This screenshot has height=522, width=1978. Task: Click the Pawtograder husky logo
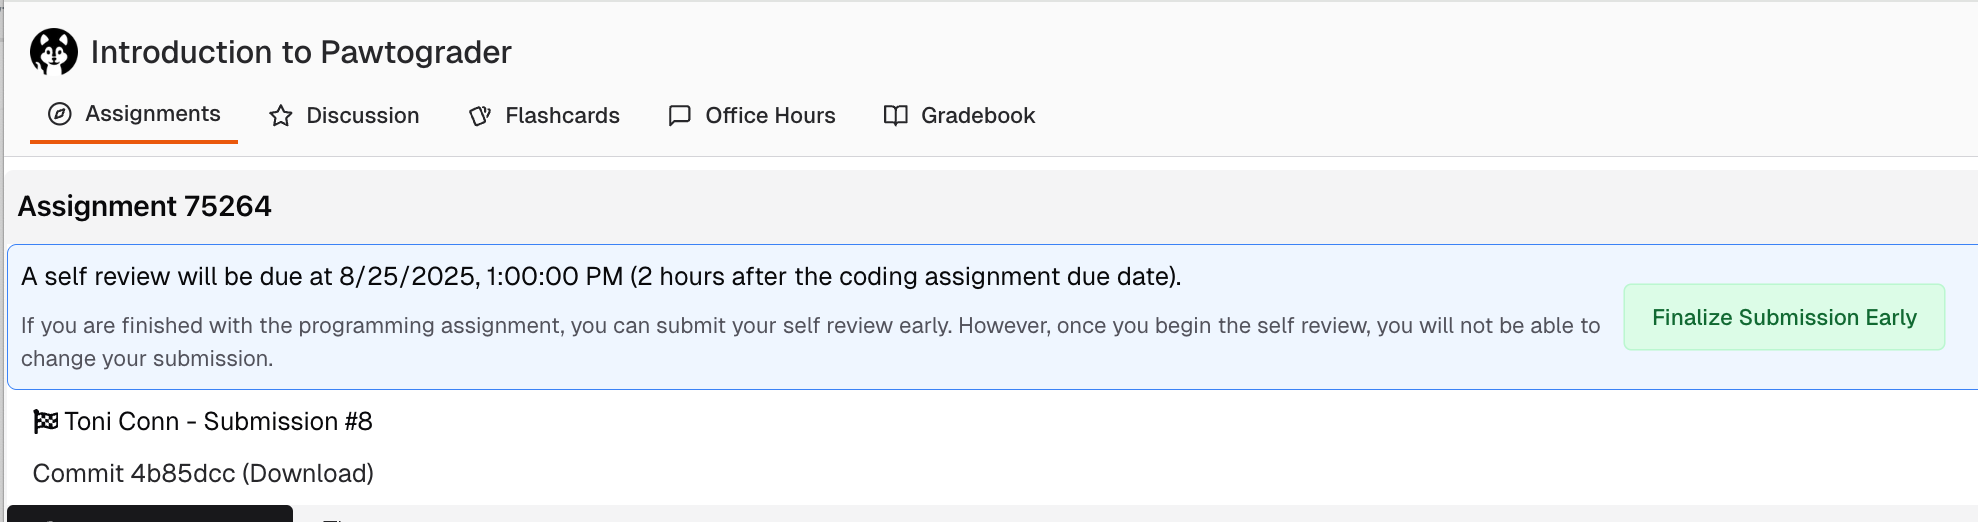click(54, 52)
